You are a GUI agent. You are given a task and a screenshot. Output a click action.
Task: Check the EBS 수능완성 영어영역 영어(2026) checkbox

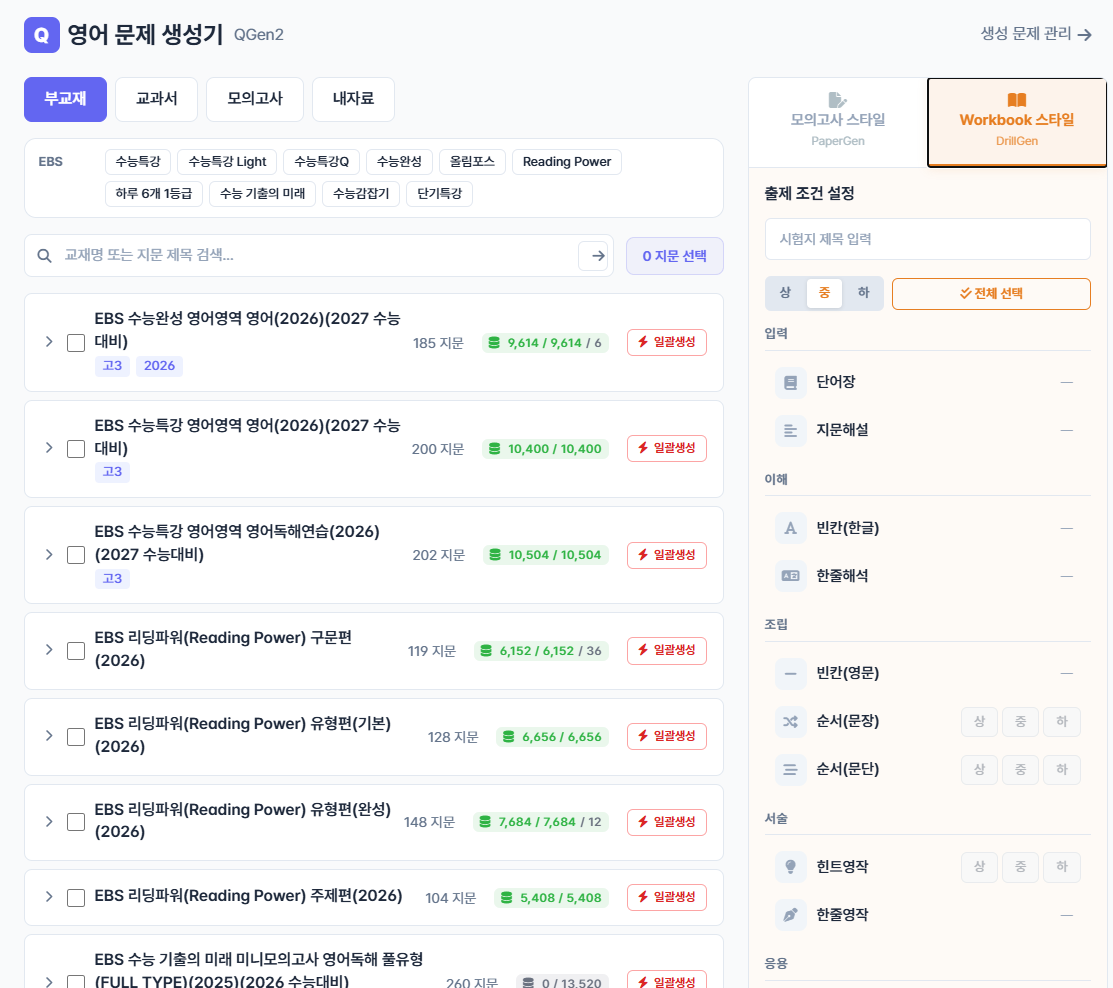[76, 343]
